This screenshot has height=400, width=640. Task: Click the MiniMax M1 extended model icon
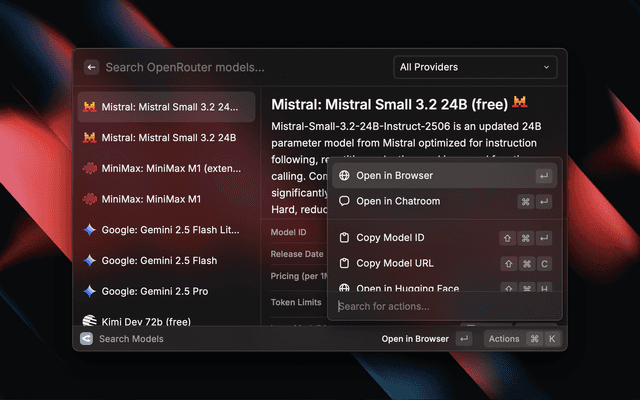point(90,169)
